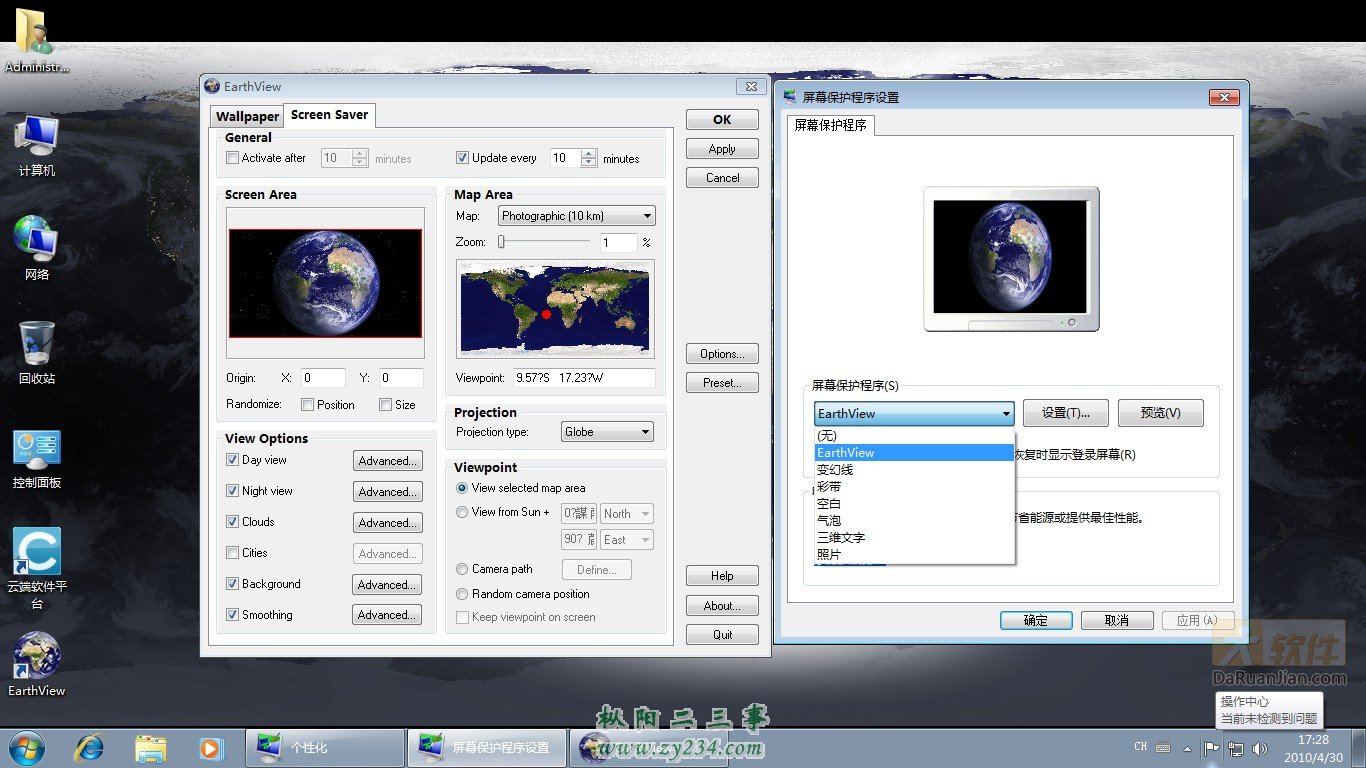Open EarthView Options... button

click(x=722, y=354)
